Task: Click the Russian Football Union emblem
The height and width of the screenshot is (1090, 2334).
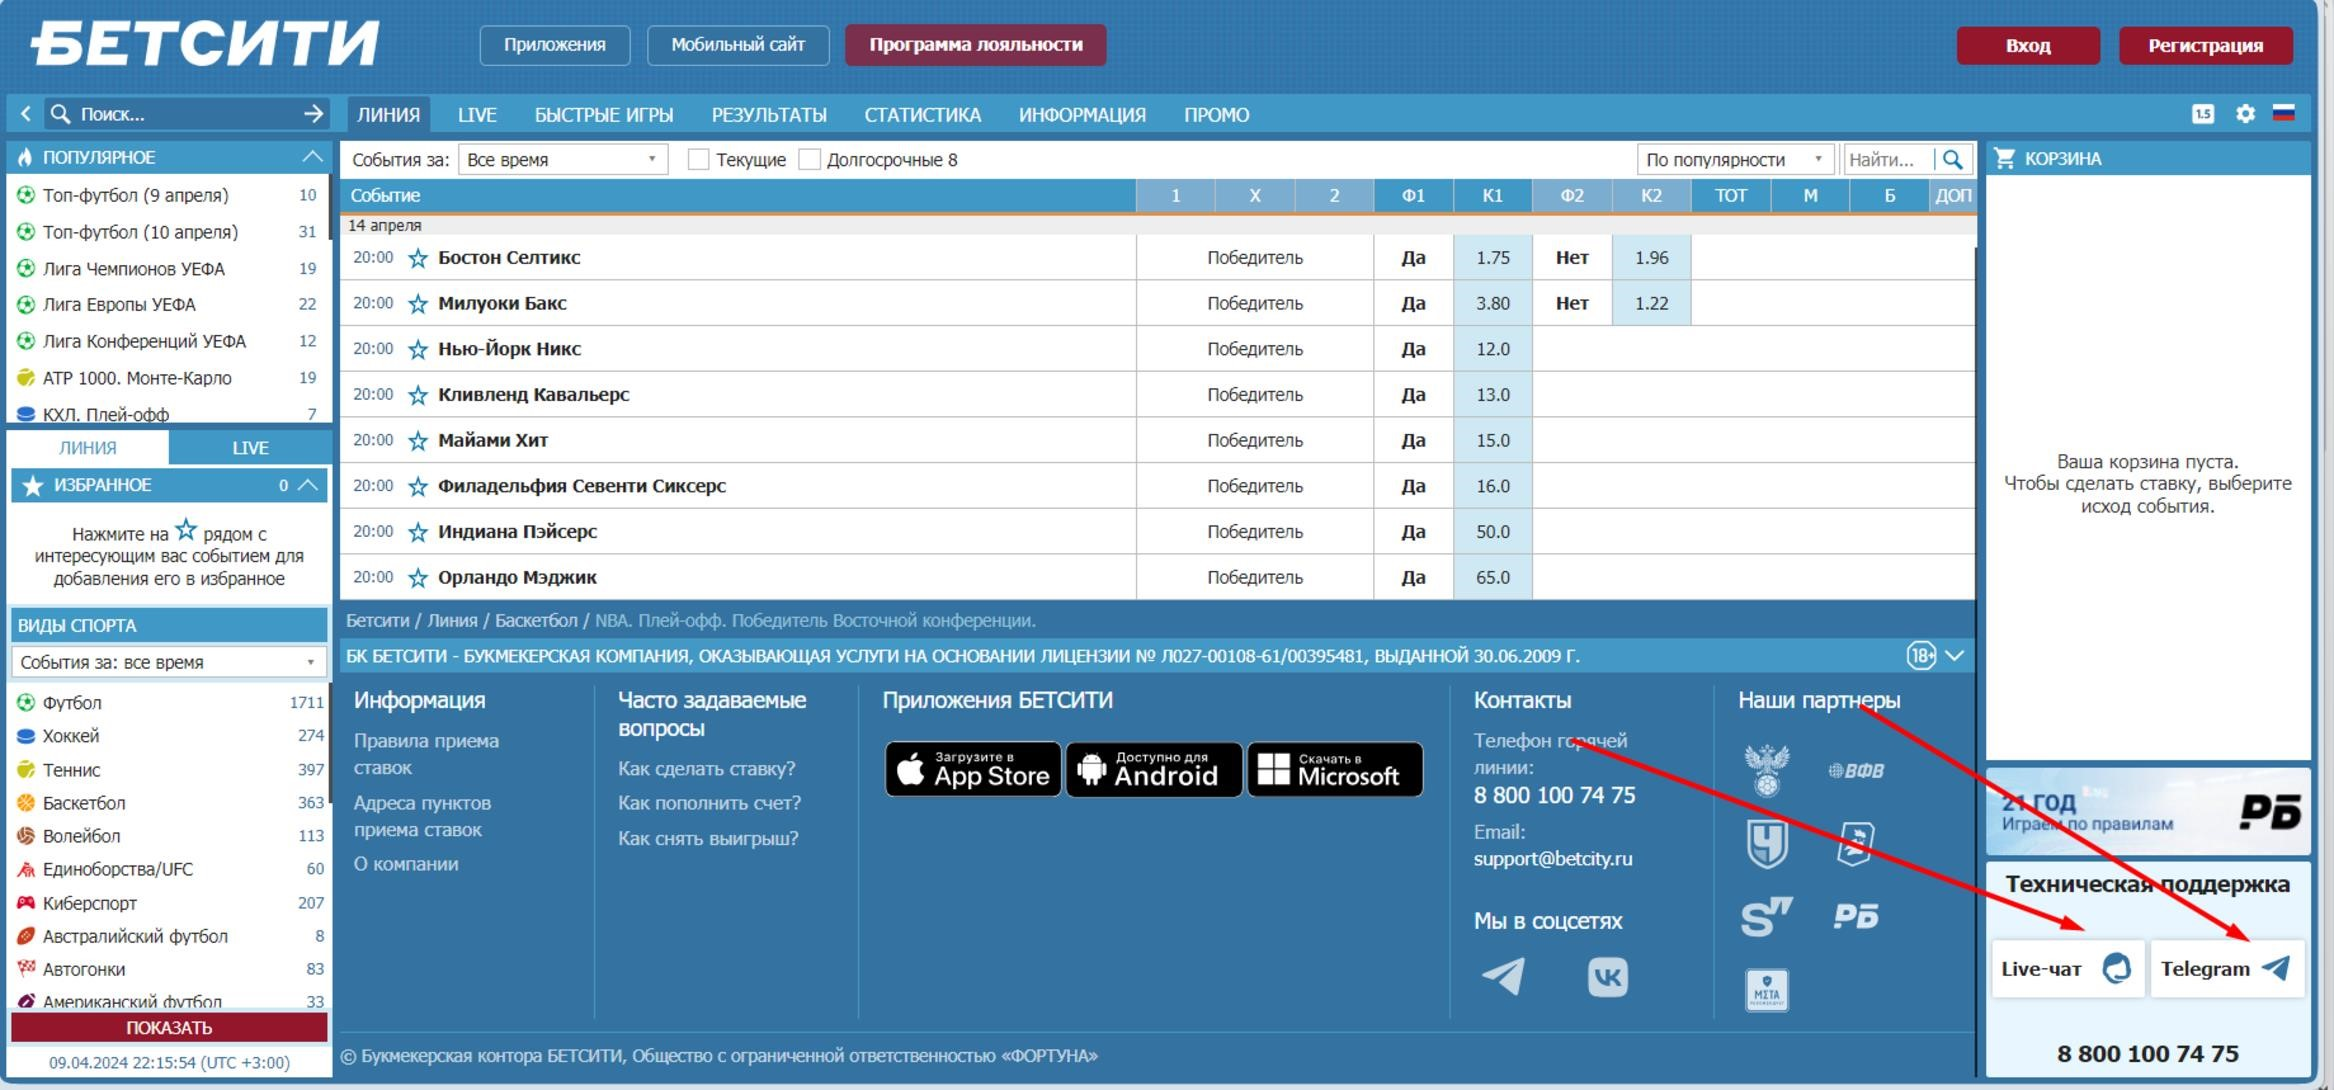Action: (x=1767, y=770)
